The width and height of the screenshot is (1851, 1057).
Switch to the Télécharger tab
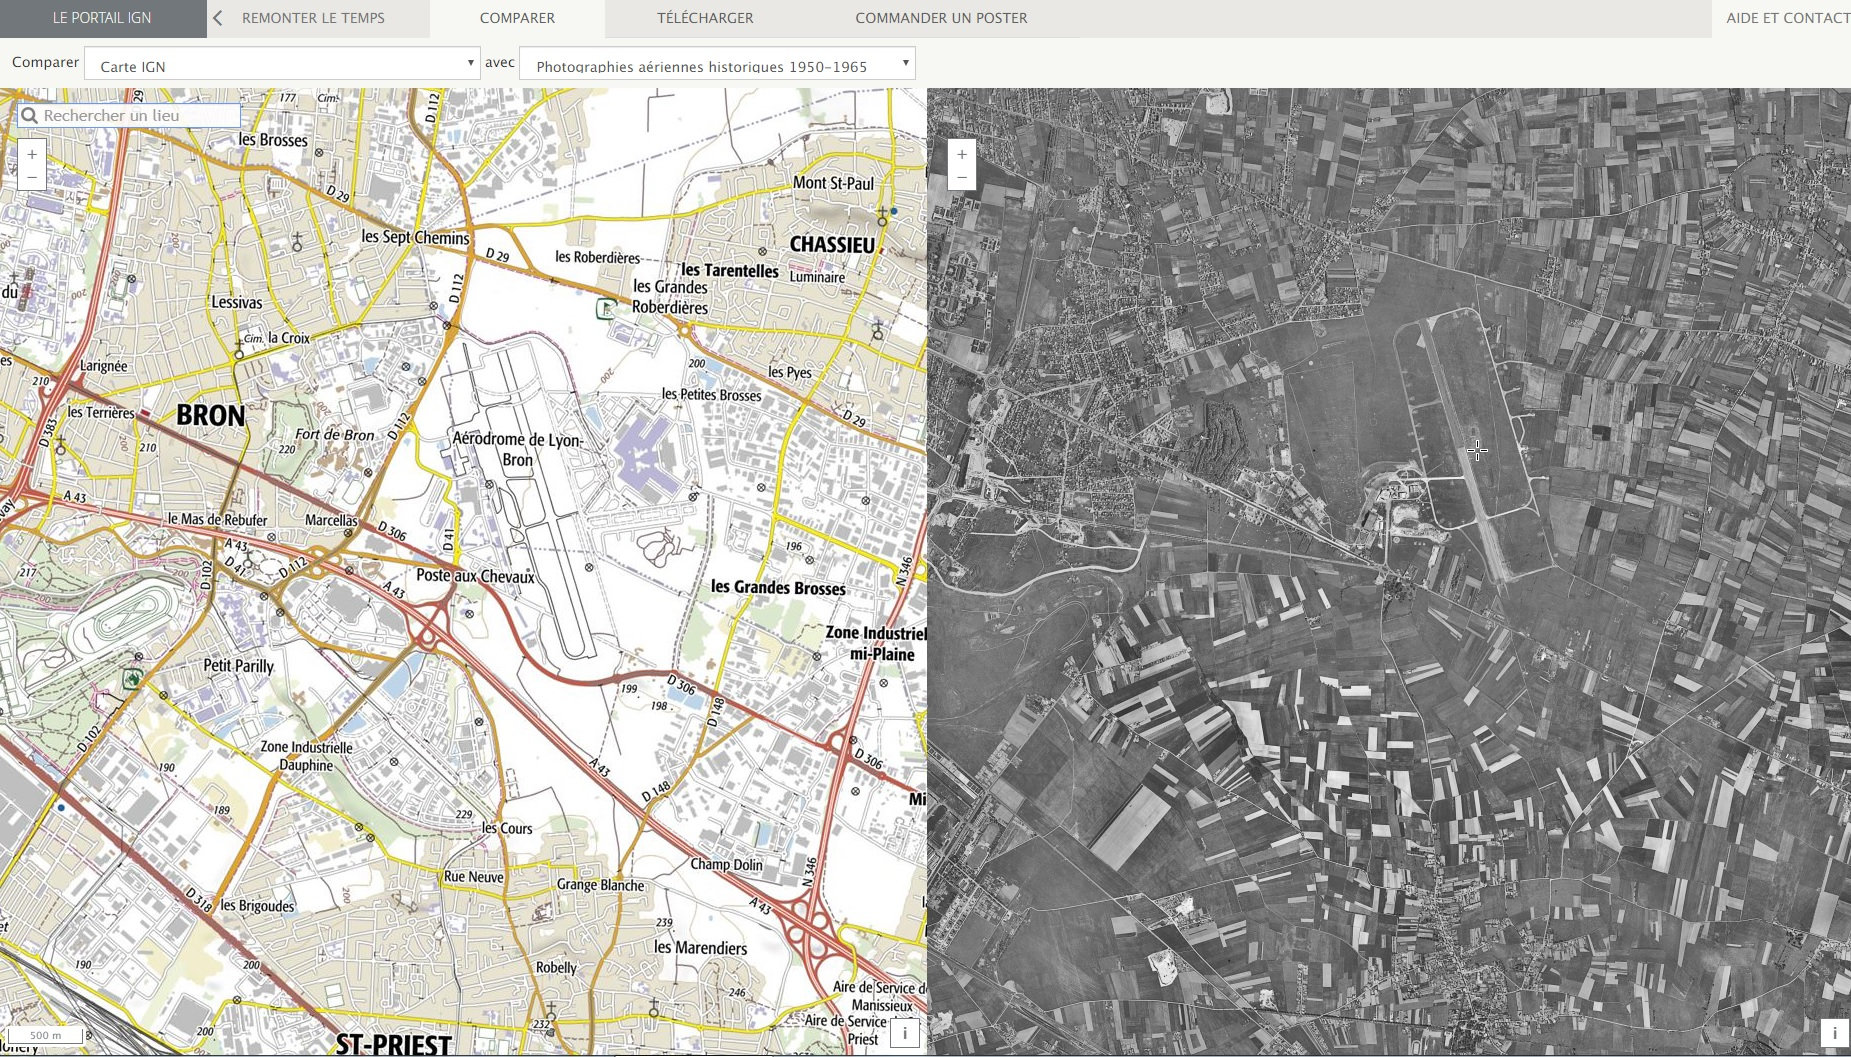pos(705,18)
